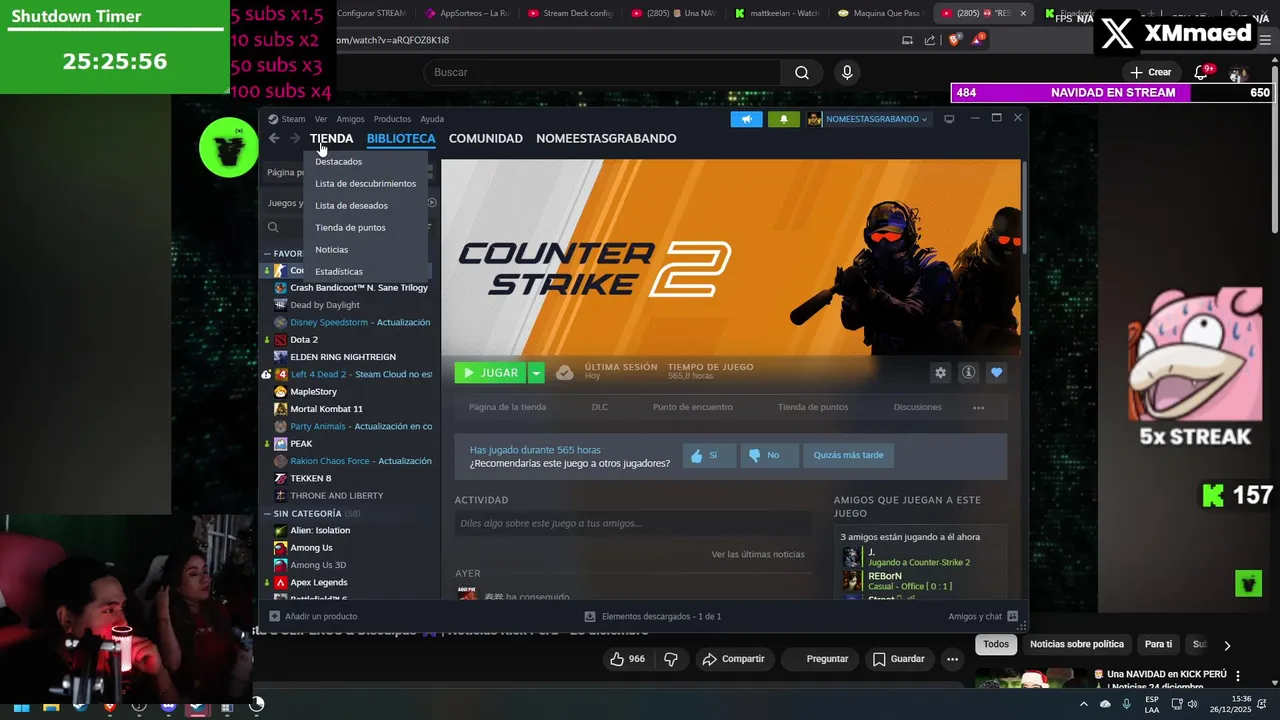
Task: Click YouTube Guardar save button
Action: pos(898,659)
